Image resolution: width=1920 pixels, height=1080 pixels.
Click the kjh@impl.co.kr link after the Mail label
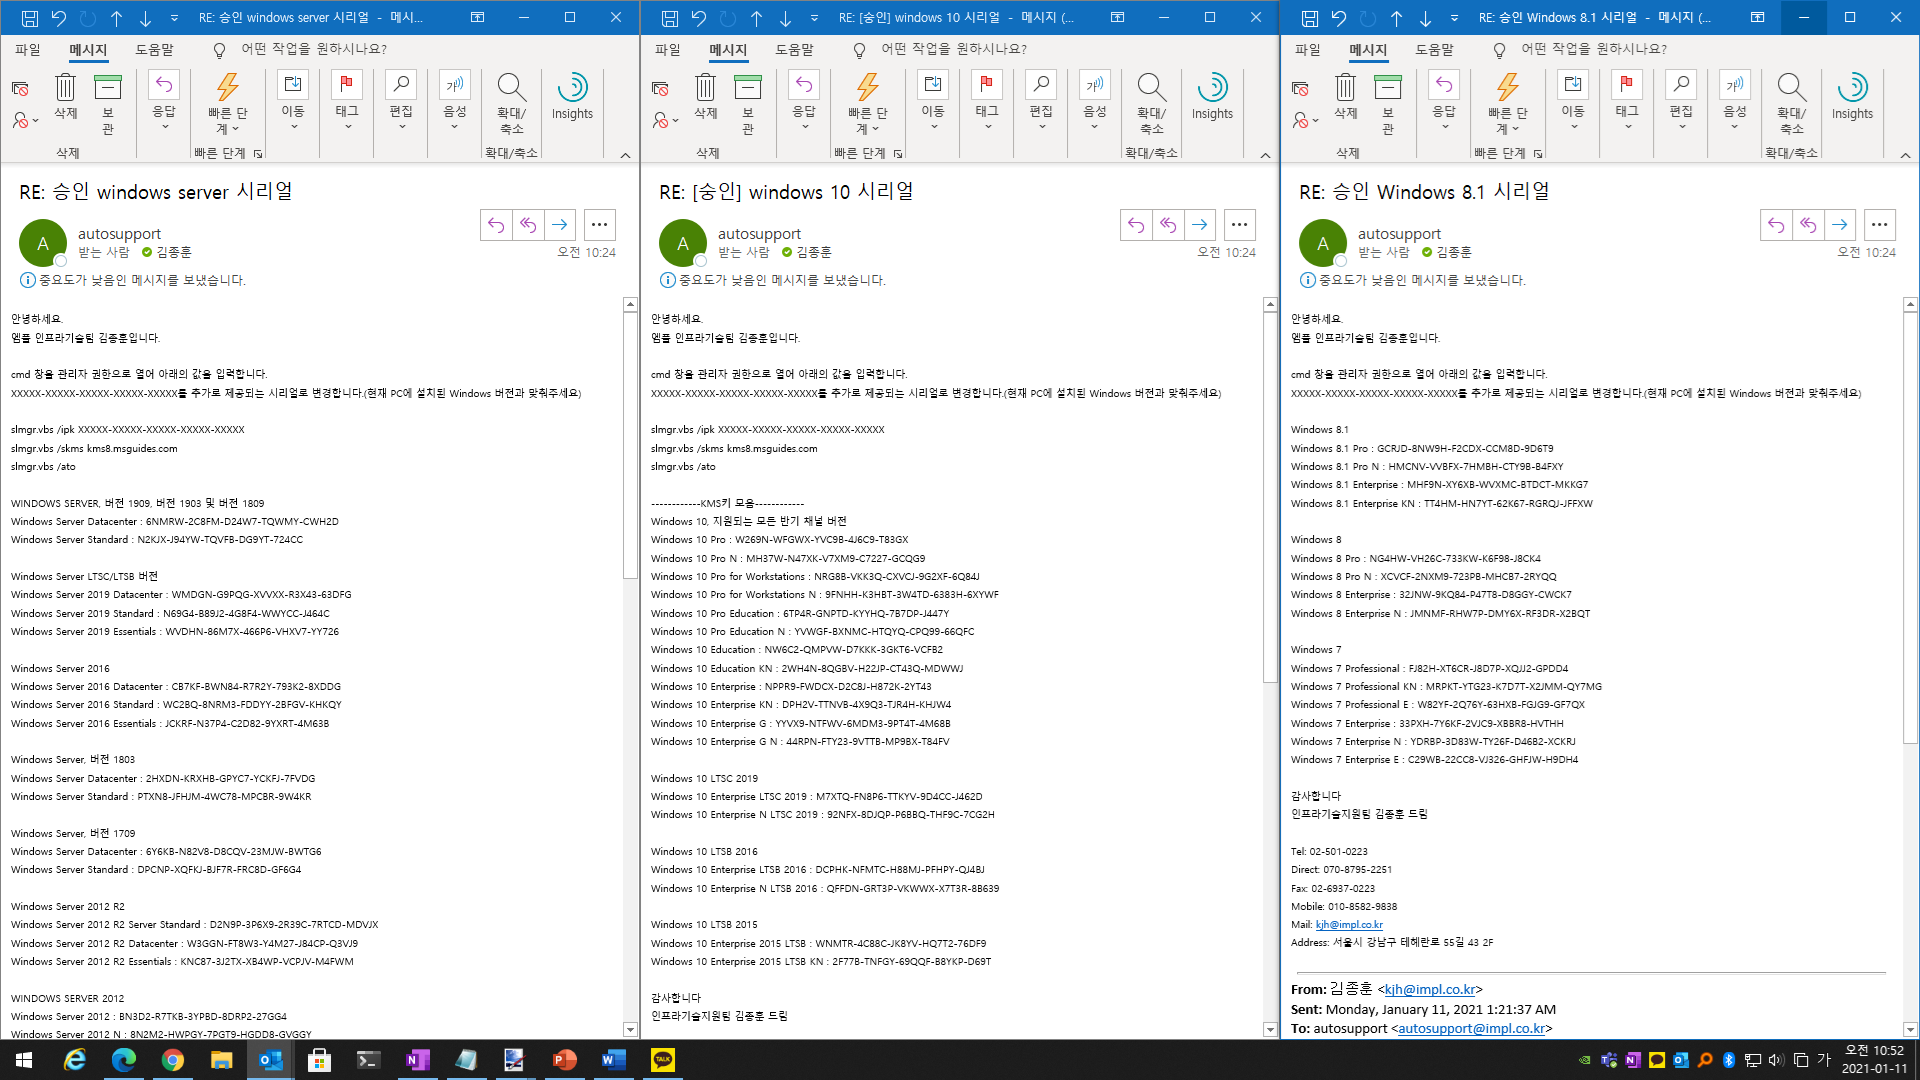1349,925
